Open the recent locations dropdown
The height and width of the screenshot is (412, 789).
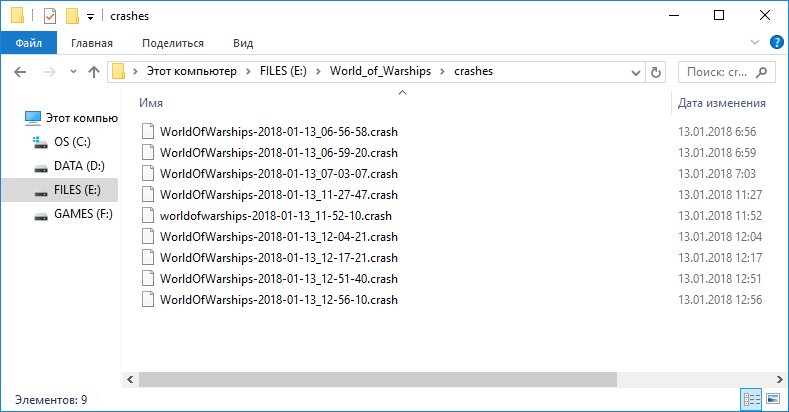click(73, 72)
